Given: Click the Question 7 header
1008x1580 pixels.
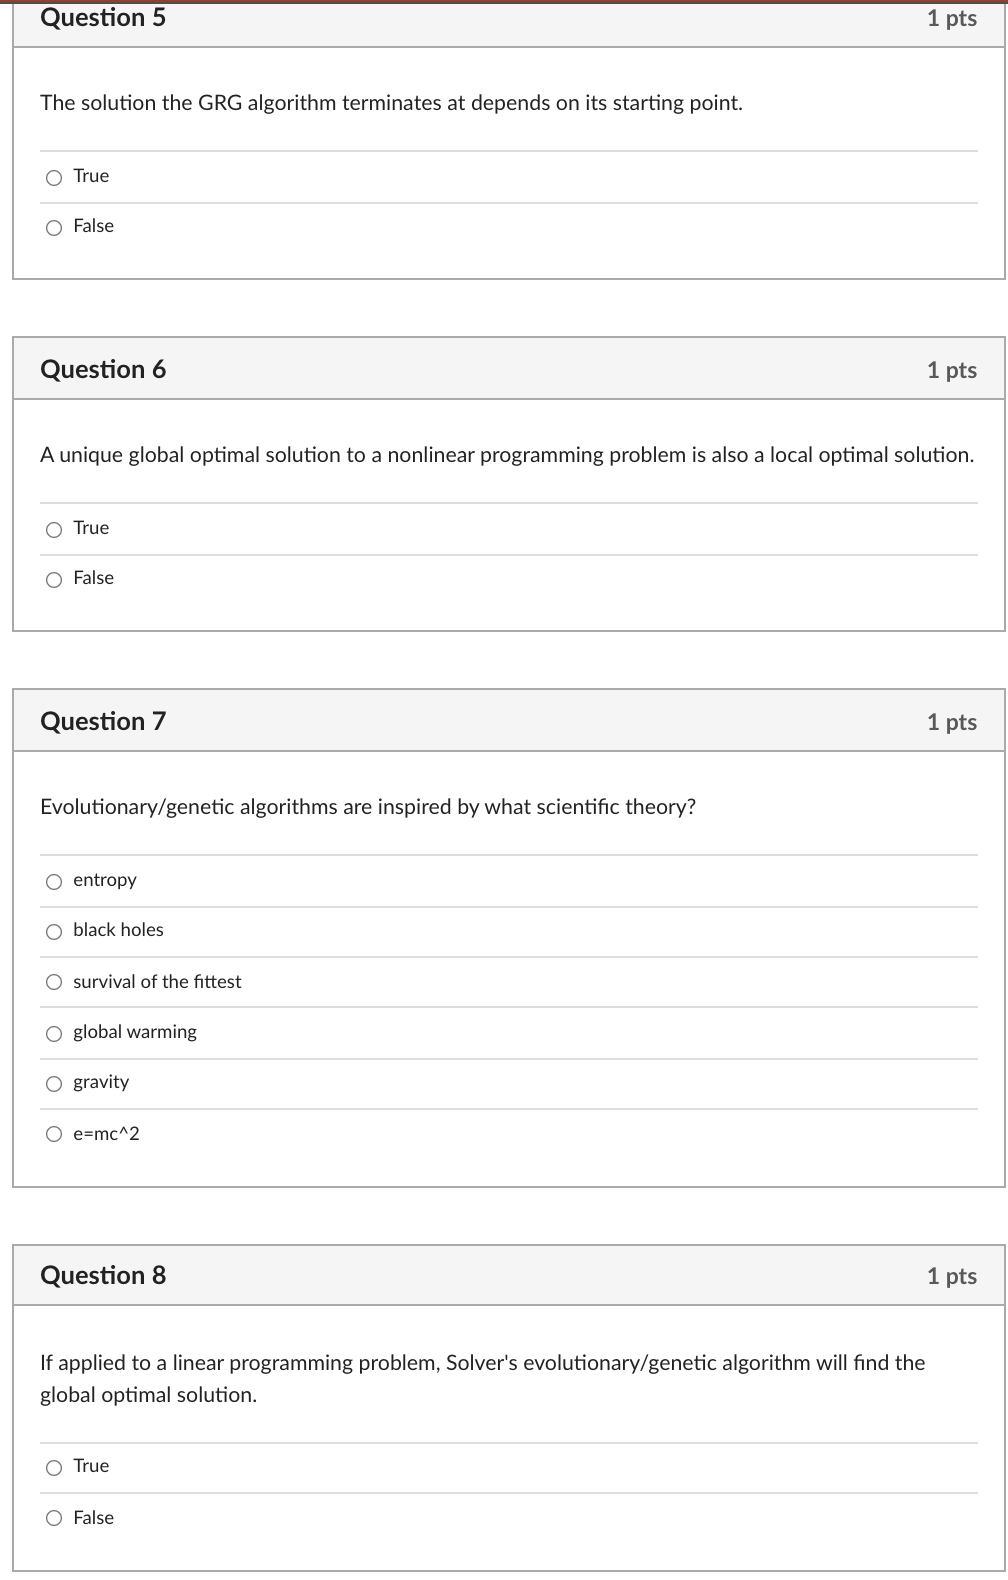Looking at the screenshot, I should [102, 721].
